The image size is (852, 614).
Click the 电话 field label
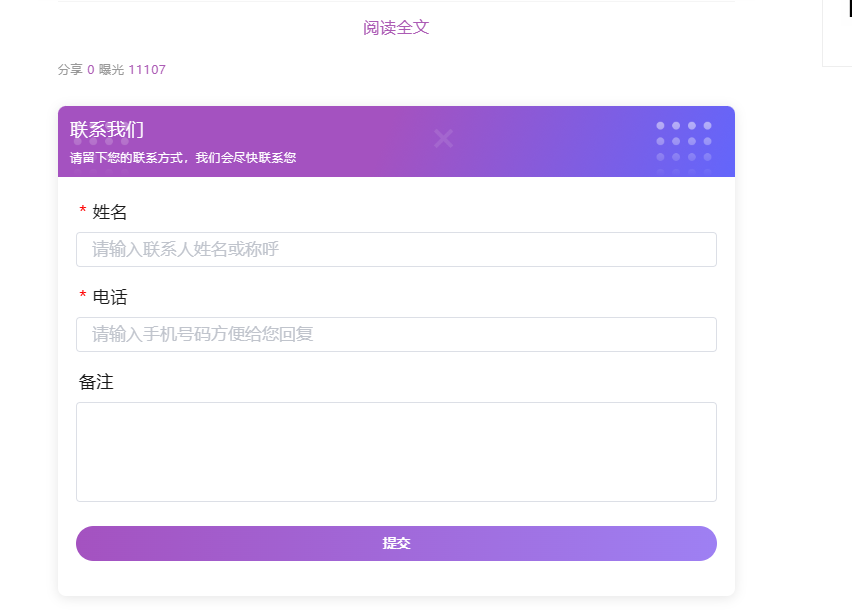click(109, 297)
